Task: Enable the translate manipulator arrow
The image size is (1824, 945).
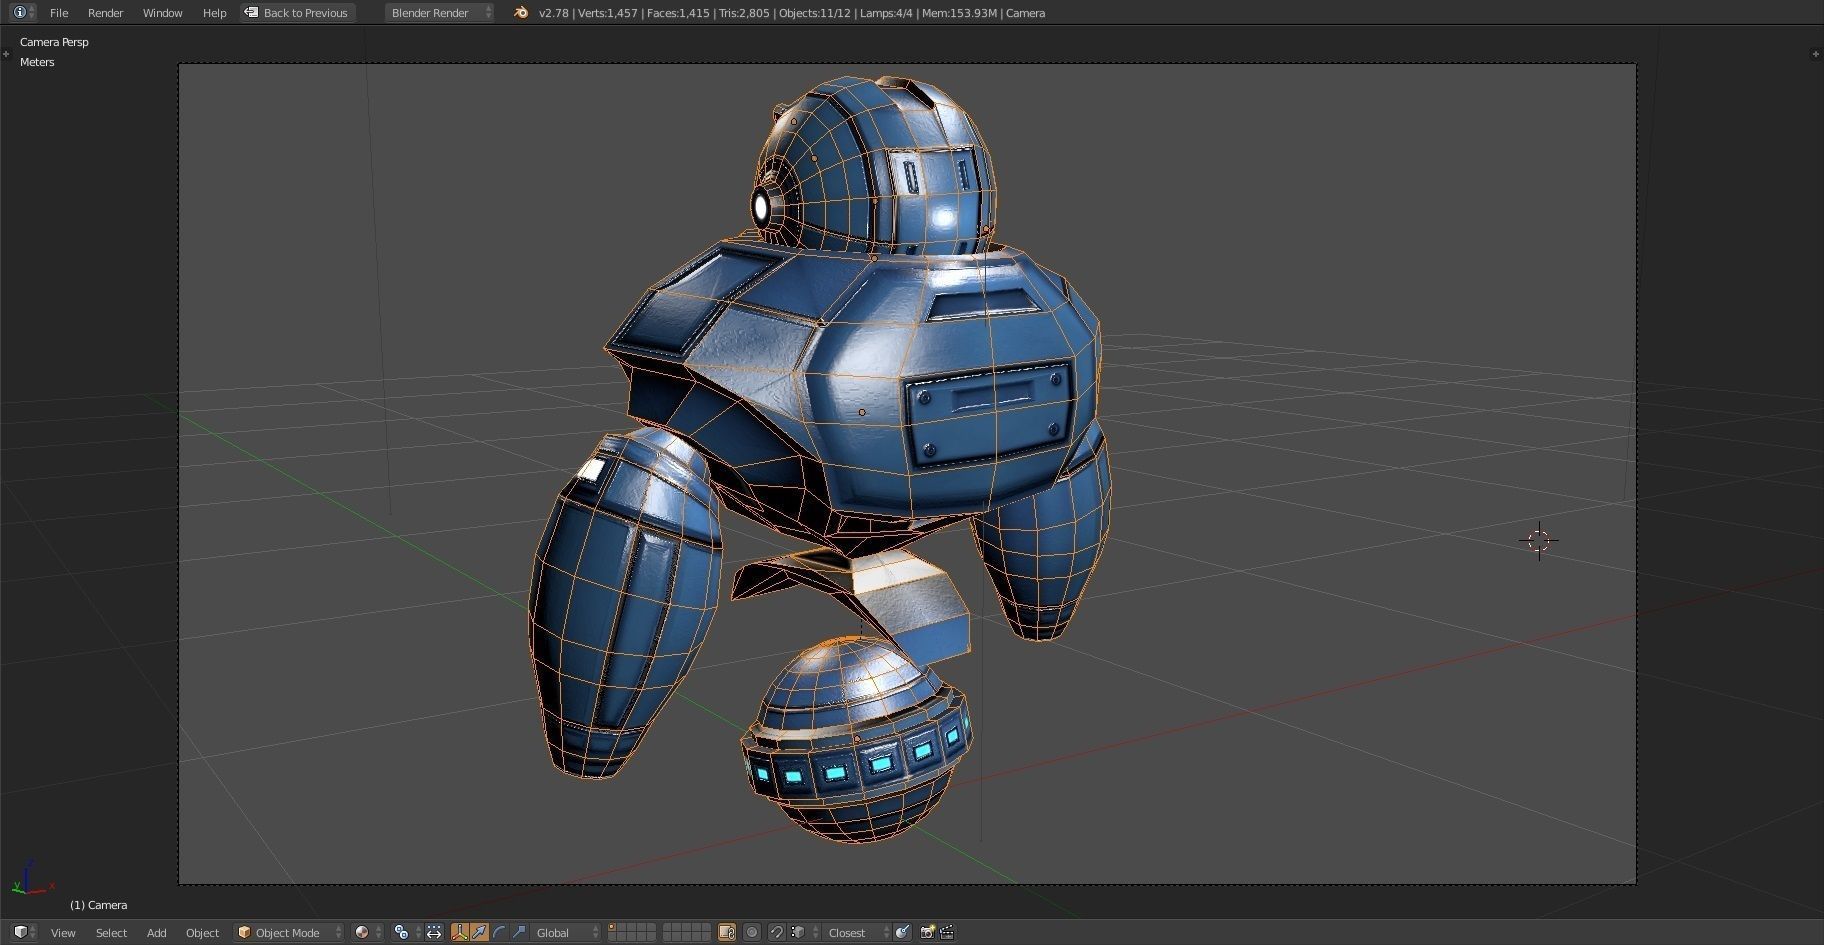Action: click(479, 932)
